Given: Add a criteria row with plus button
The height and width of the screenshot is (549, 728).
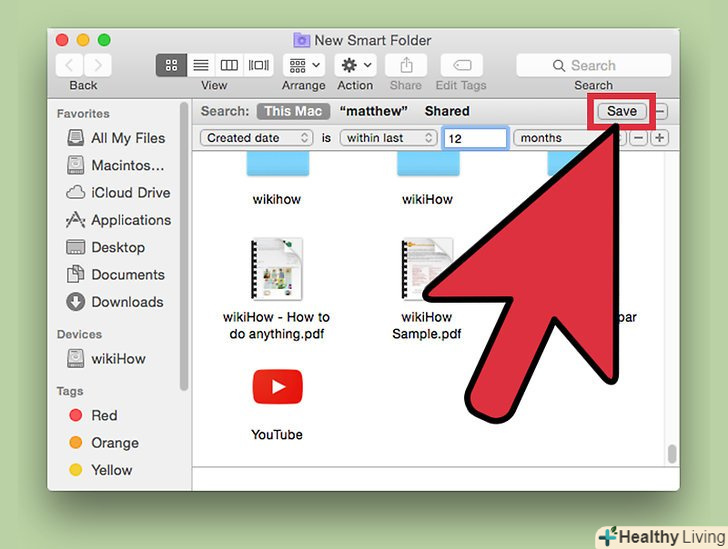Looking at the screenshot, I should (x=659, y=138).
